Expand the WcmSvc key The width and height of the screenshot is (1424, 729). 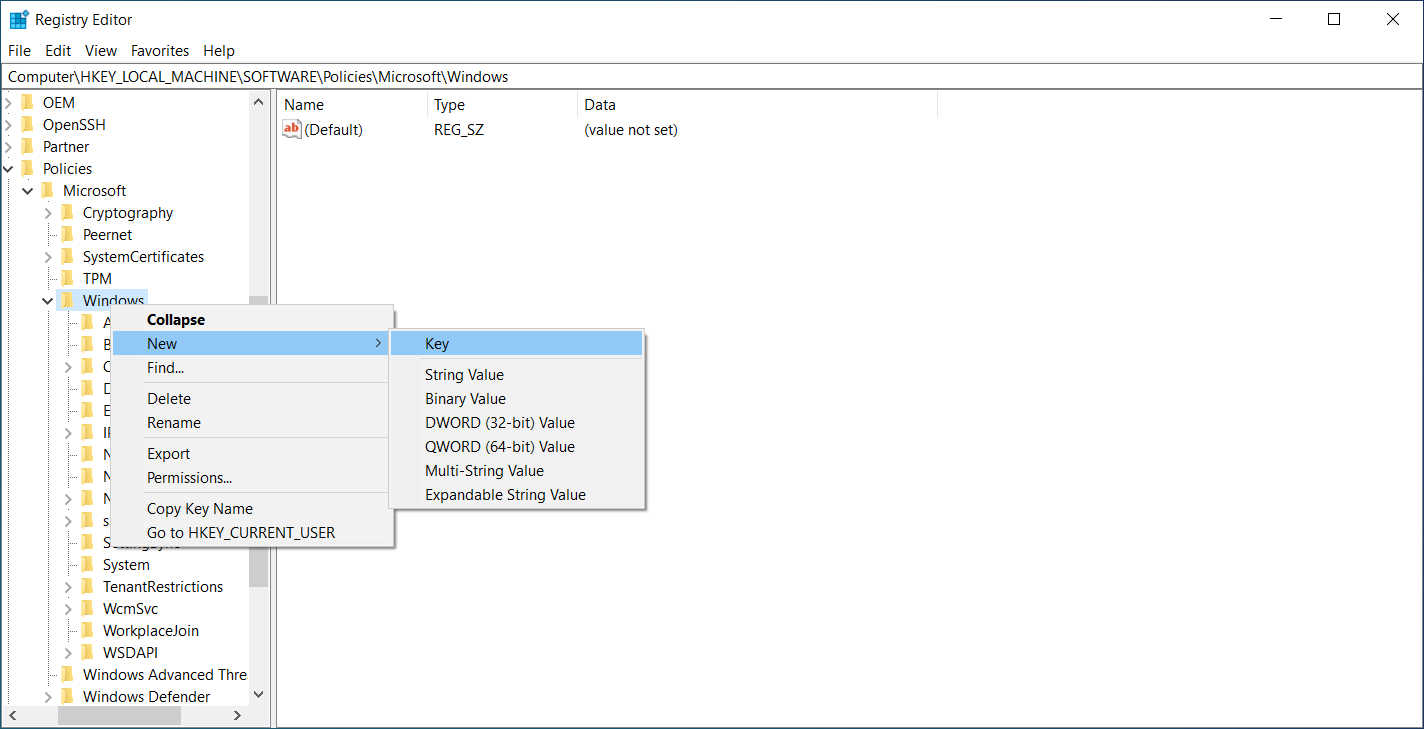[x=68, y=608]
